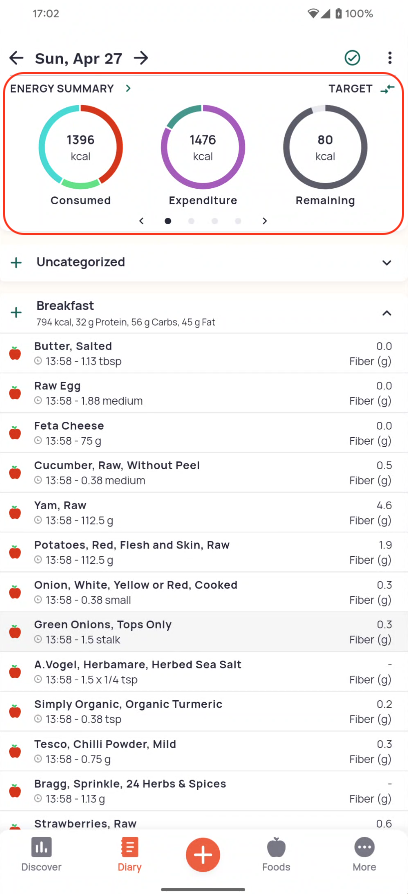
Task: Advance to next day arrow
Action: click(x=141, y=58)
